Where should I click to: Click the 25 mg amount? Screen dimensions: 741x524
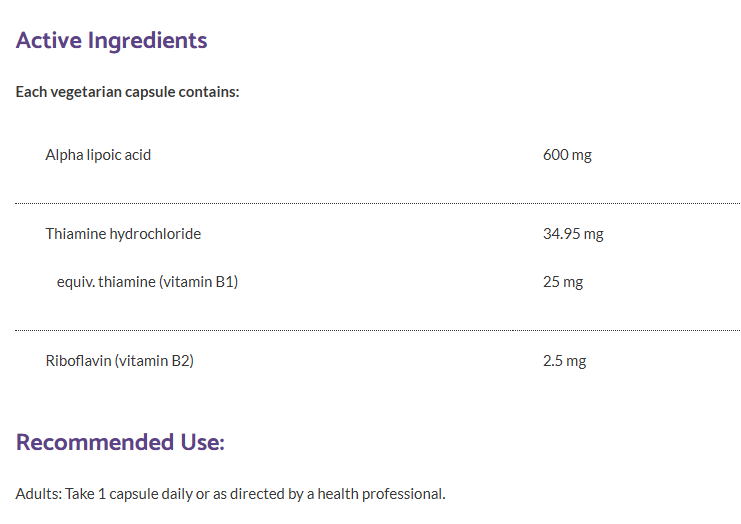click(562, 282)
